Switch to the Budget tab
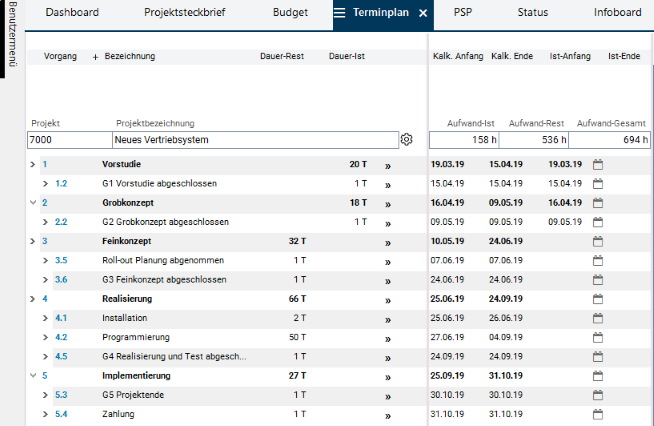This screenshot has height=426, width=654. click(290, 13)
